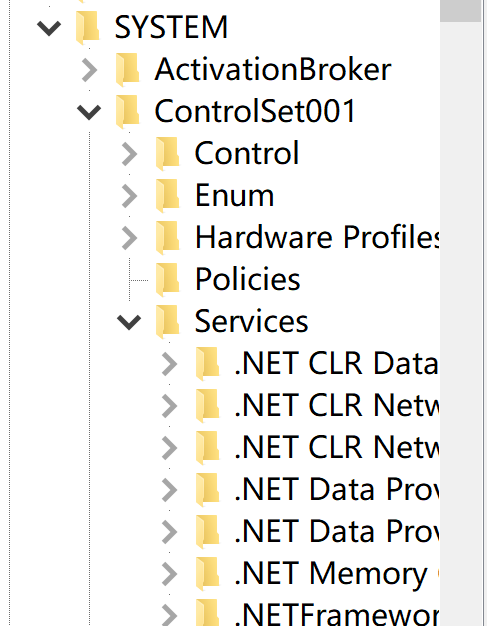Expand .NET Data Prov key directly above .NET Memory
487x626 pixels.
[x=169, y=532]
